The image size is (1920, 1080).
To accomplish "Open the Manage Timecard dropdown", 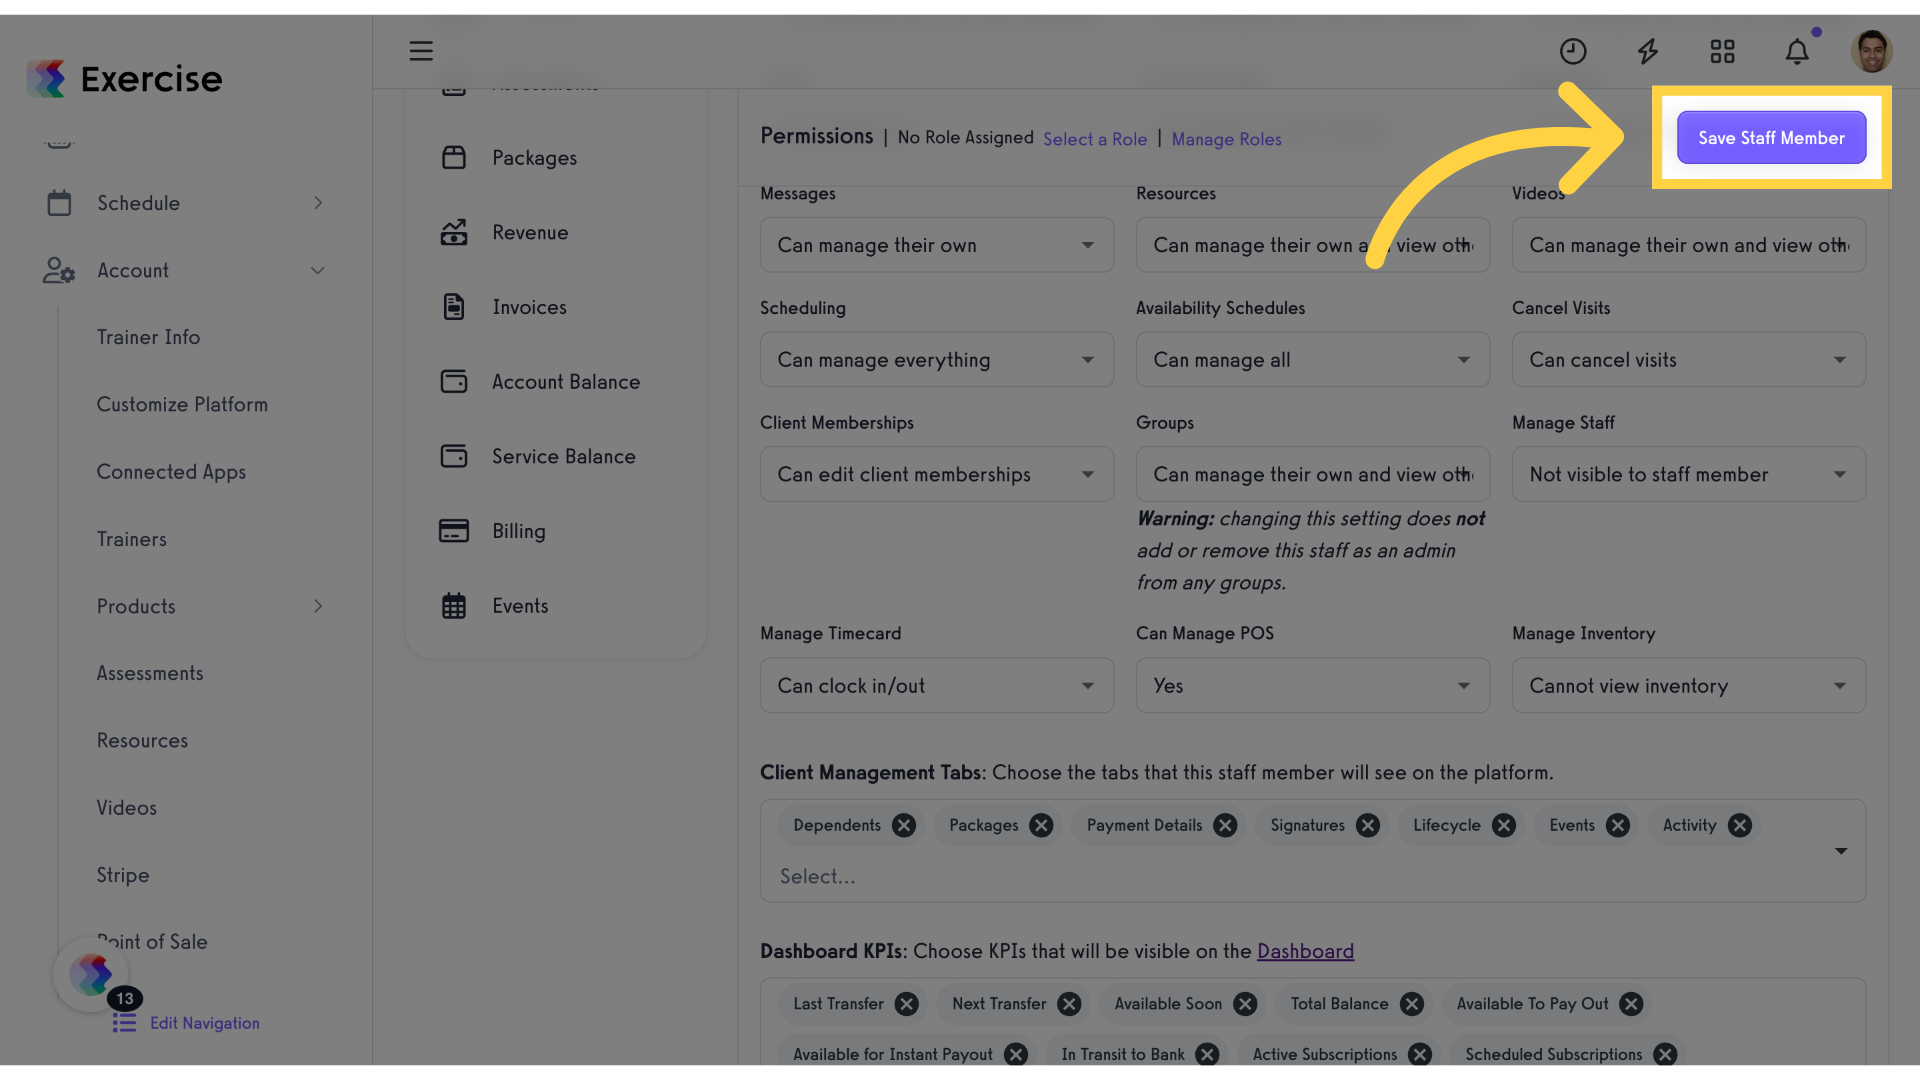I will tap(937, 685).
